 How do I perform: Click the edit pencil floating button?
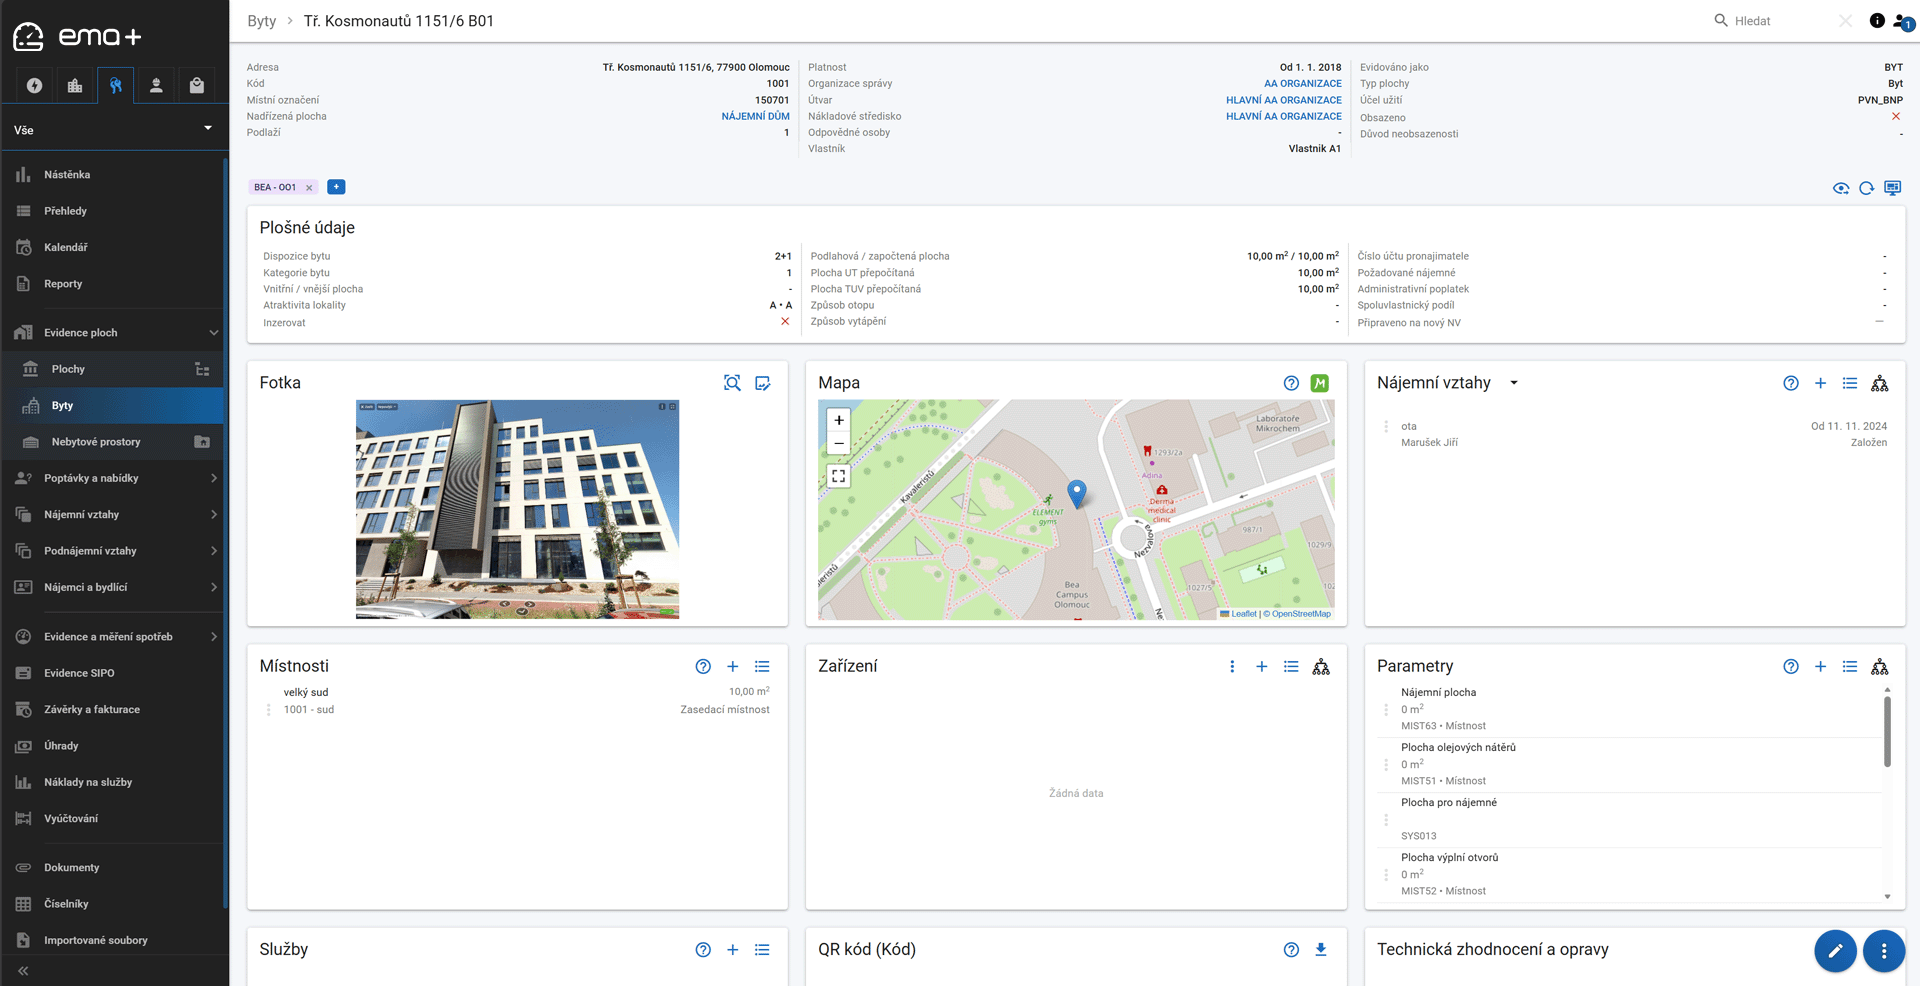pyautogui.click(x=1835, y=951)
